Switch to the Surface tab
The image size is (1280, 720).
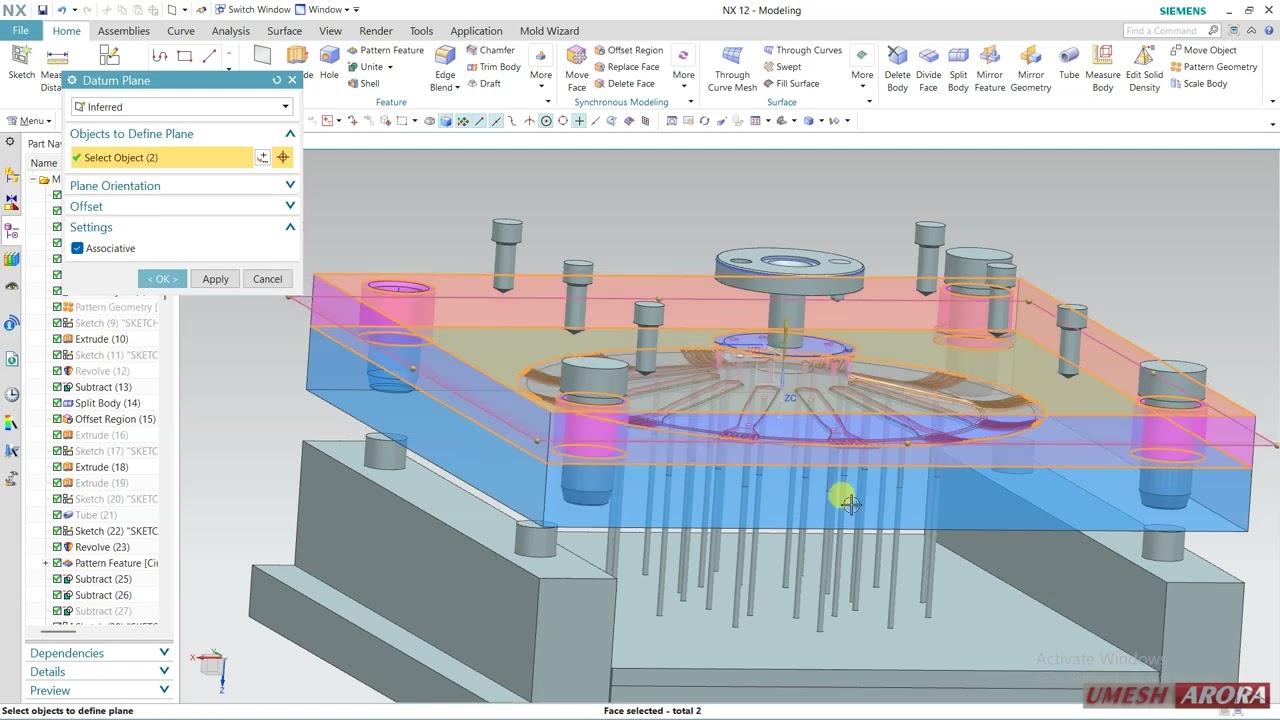point(284,31)
